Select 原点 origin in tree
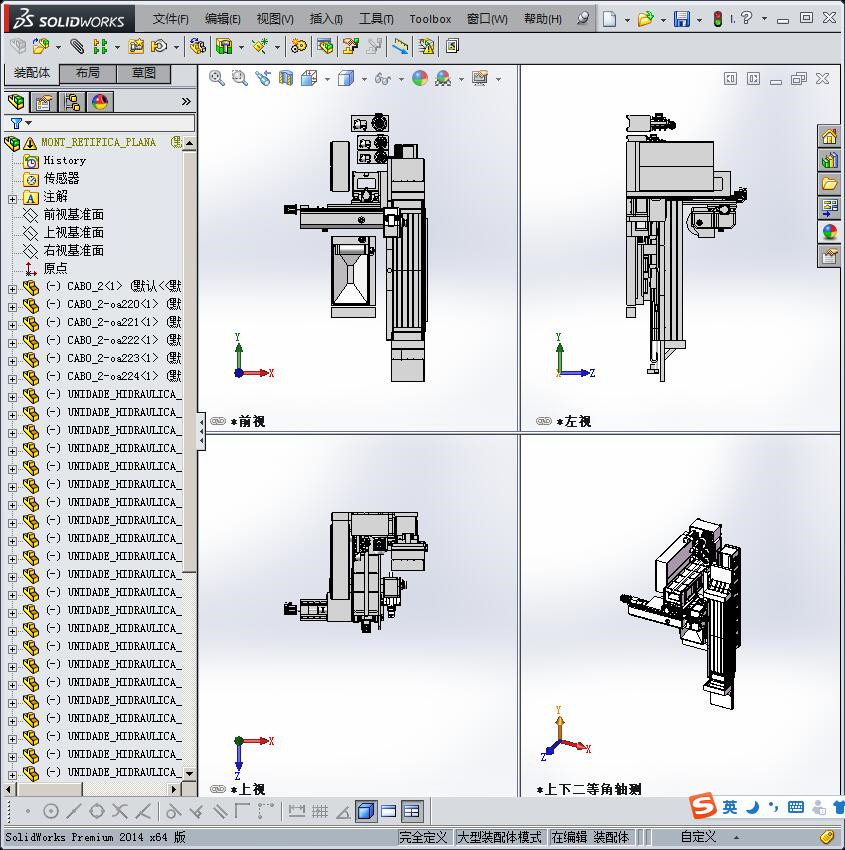Viewport: 845px width, 850px height. click(x=55, y=268)
